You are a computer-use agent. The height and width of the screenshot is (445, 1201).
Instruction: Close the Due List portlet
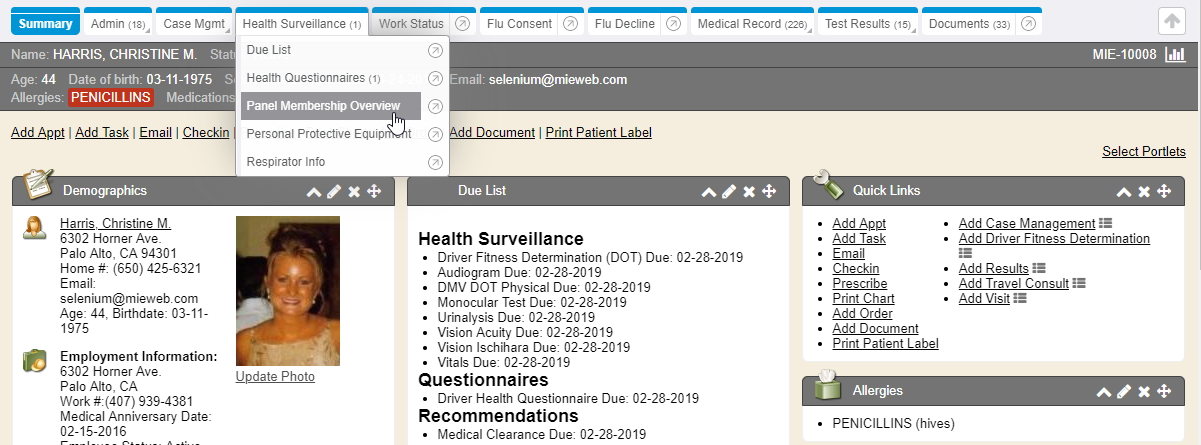pos(749,191)
